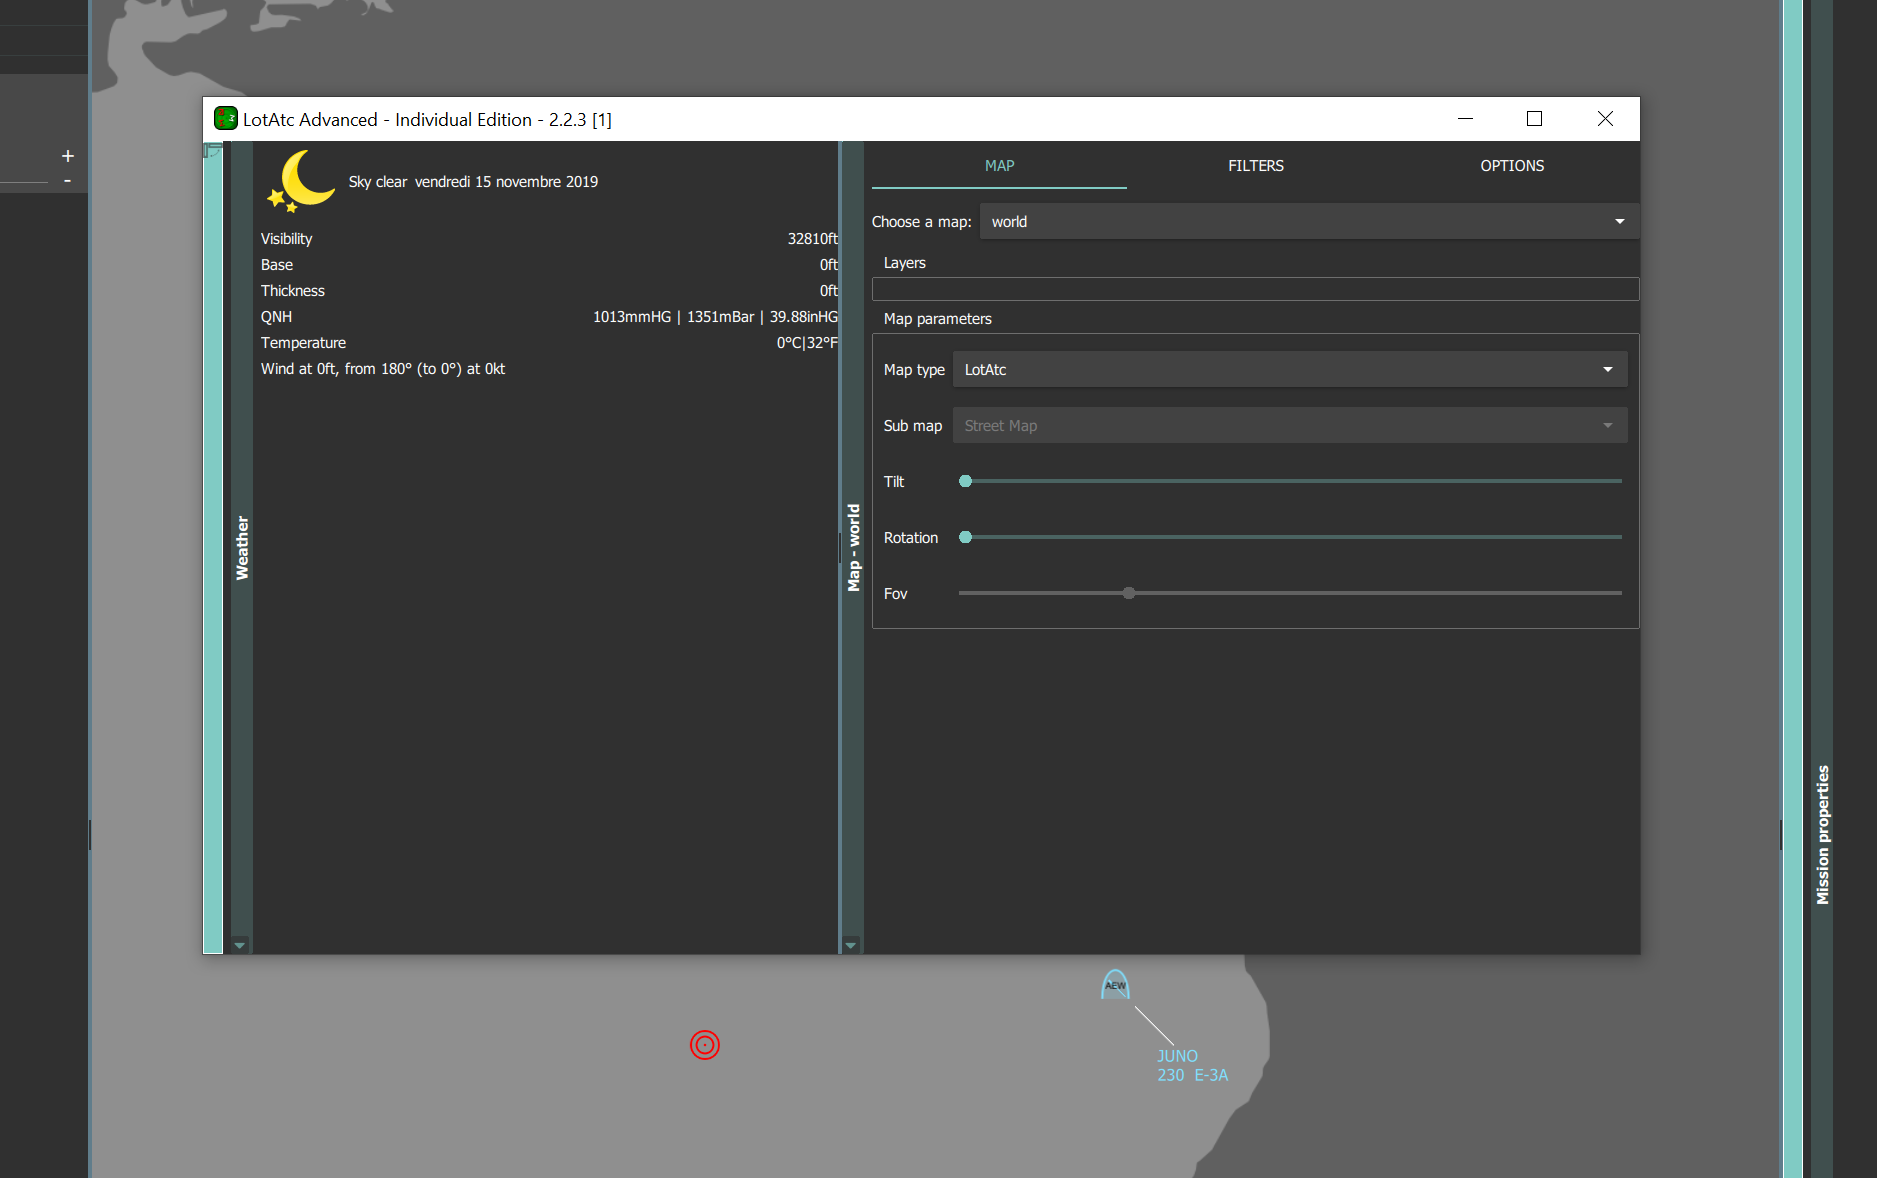
Task: Click the plus zoom icon
Action: pyautogui.click(x=68, y=156)
